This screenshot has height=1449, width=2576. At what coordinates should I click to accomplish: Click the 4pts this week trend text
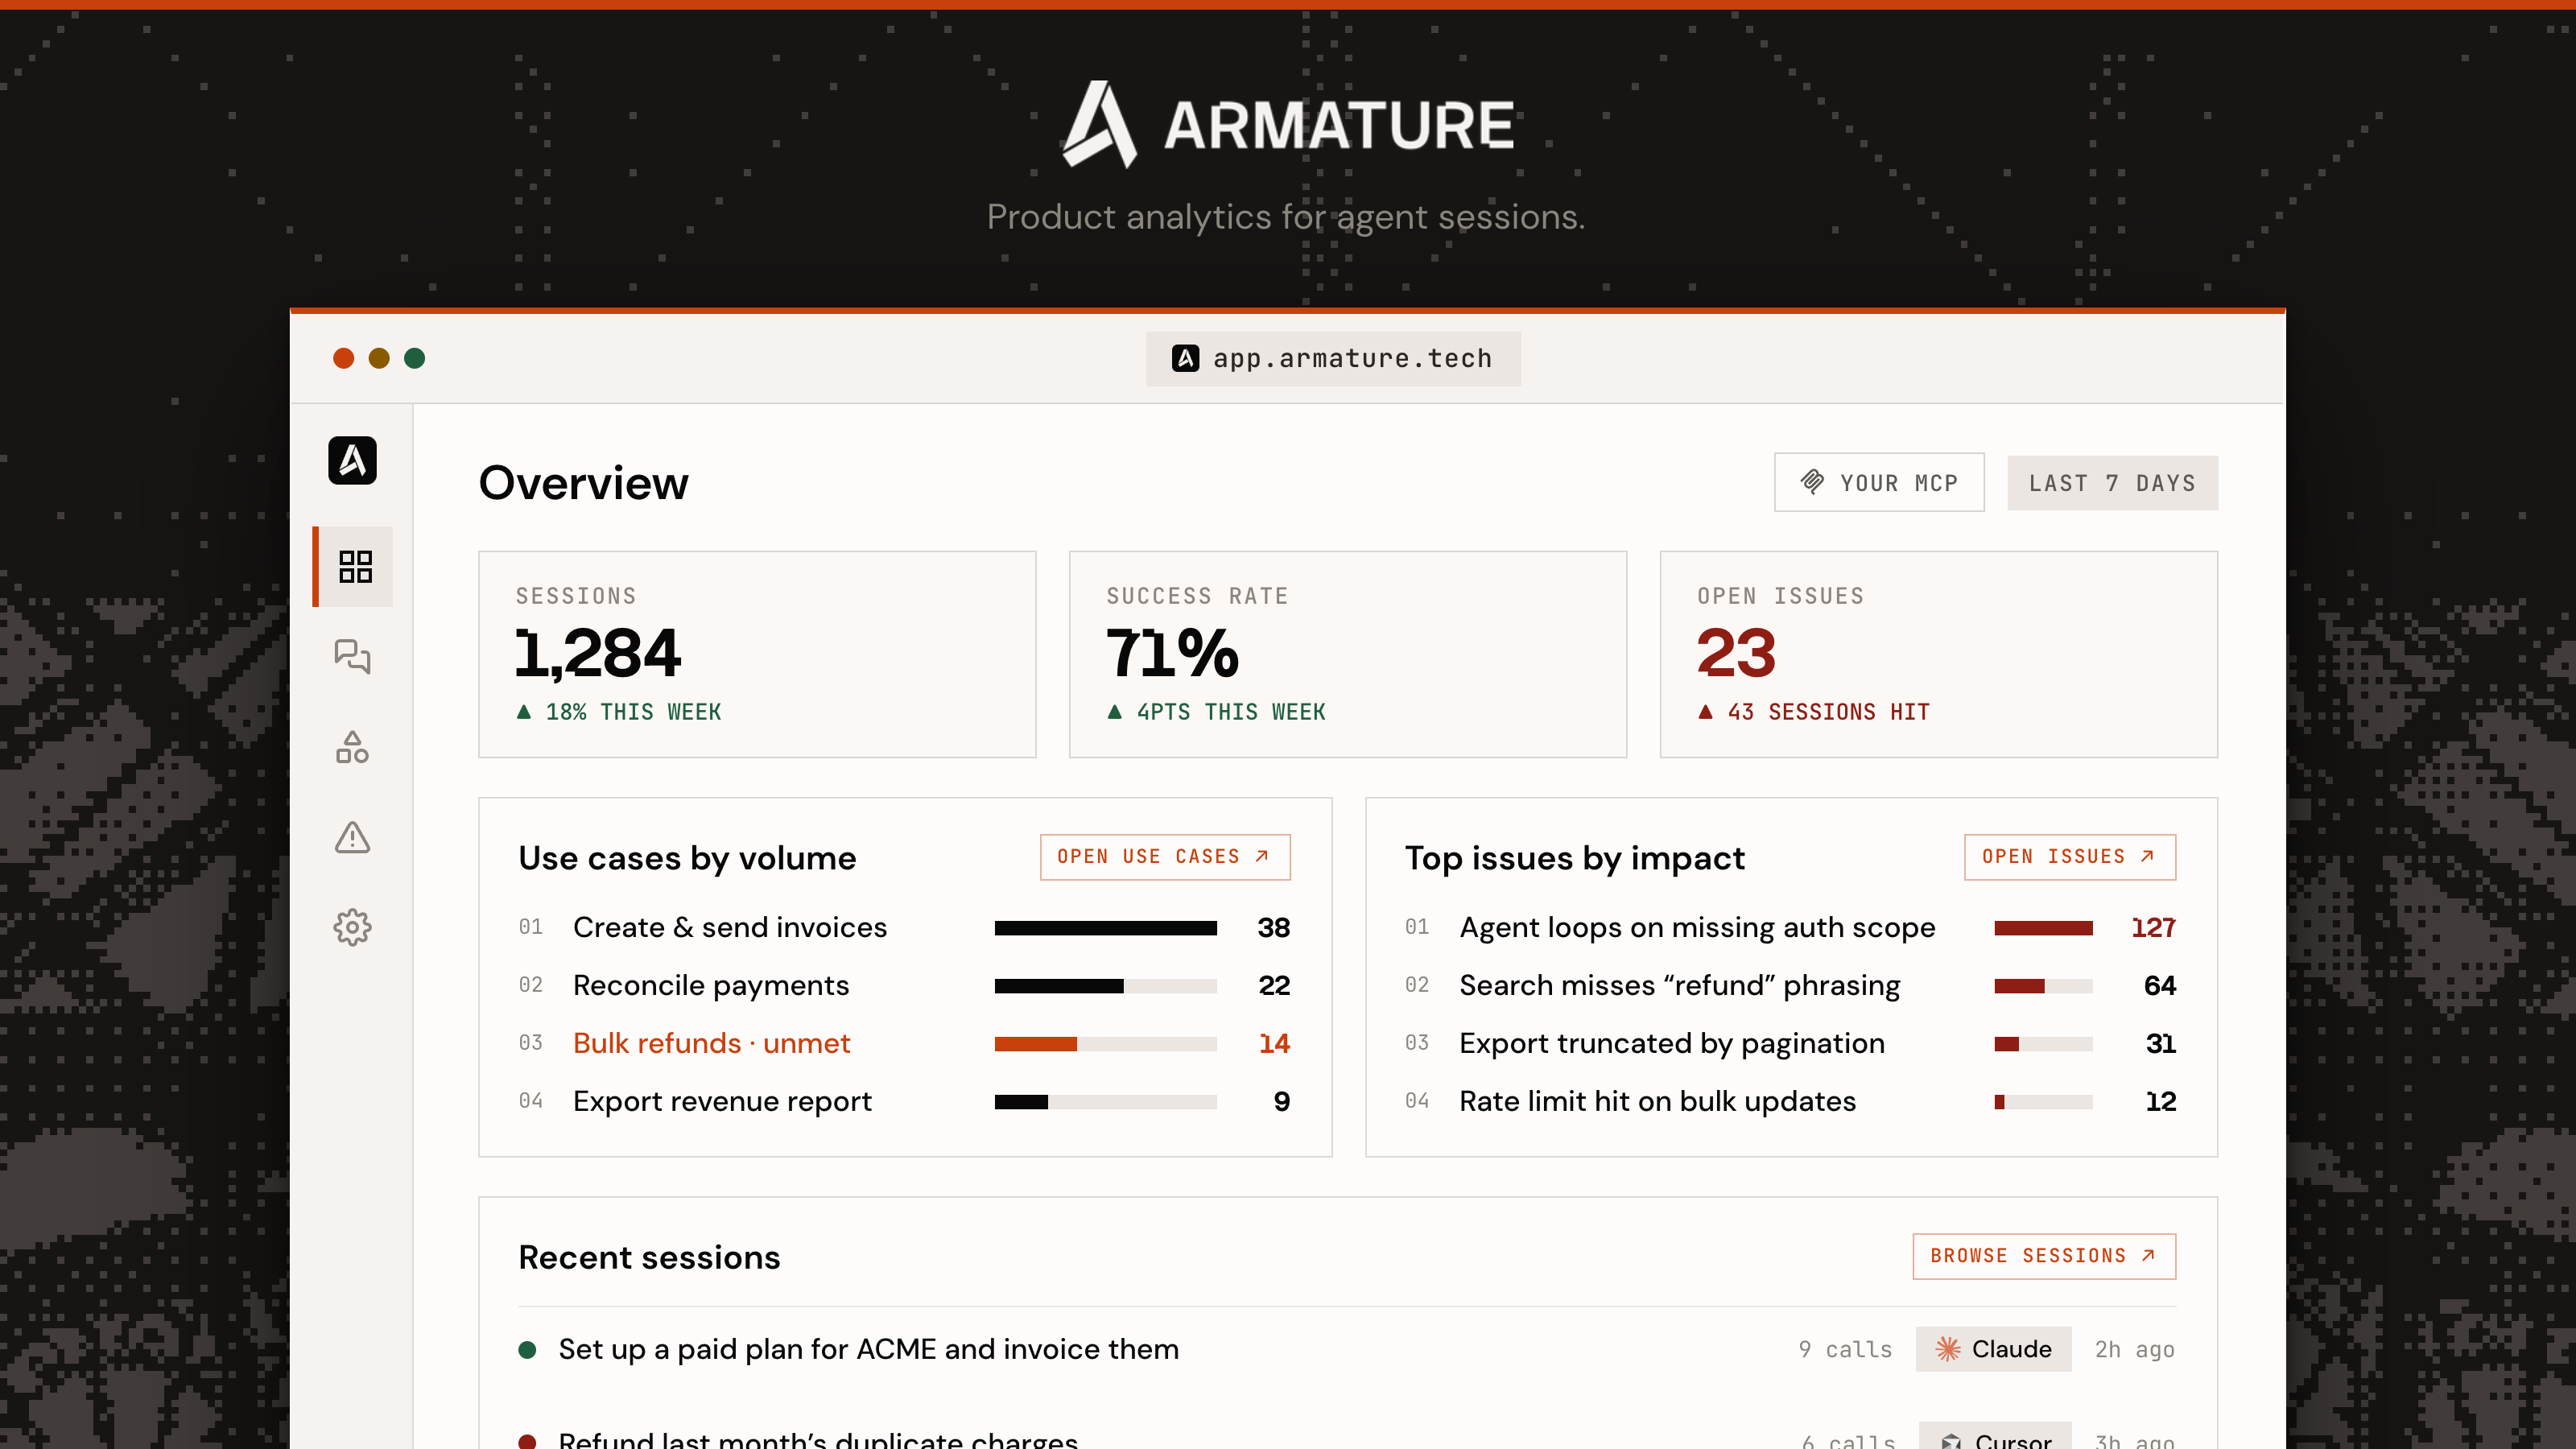coord(1230,712)
